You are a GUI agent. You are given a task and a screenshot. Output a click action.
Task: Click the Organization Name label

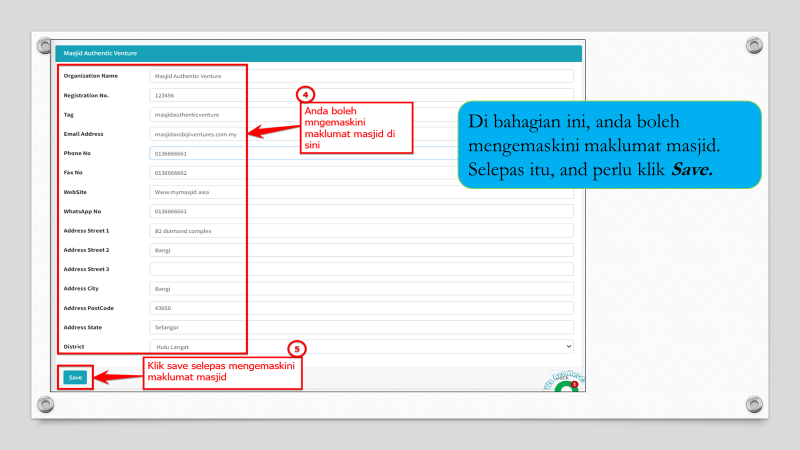click(x=90, y=76)
